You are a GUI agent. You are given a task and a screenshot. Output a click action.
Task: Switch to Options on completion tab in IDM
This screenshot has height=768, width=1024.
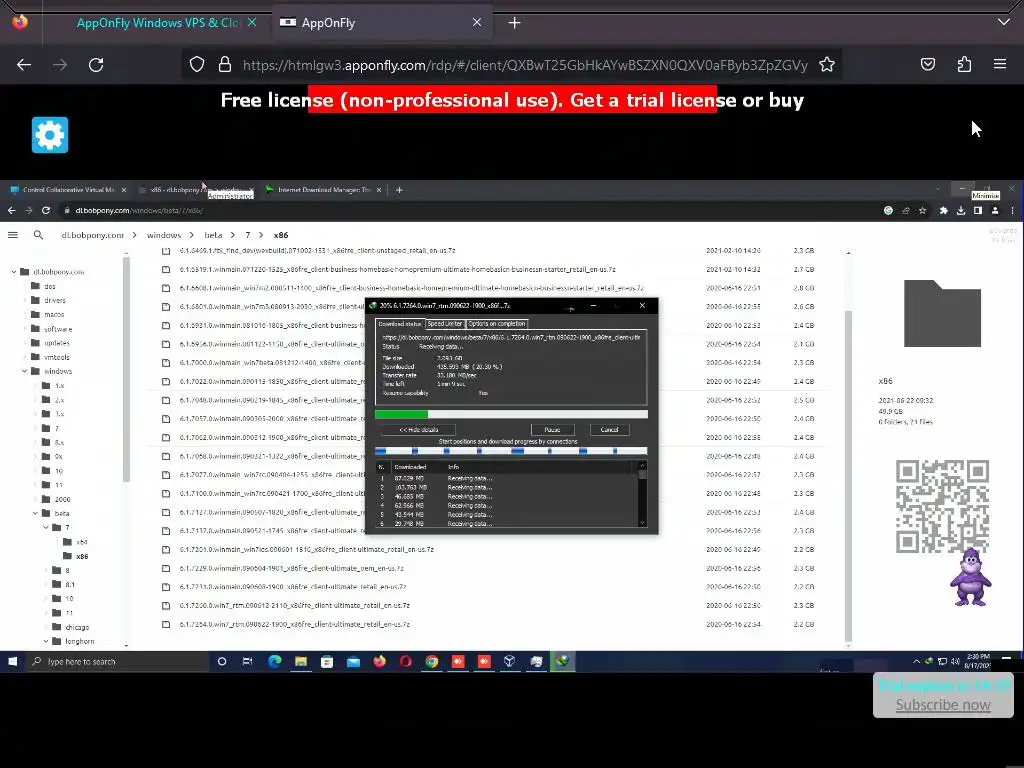496,324
